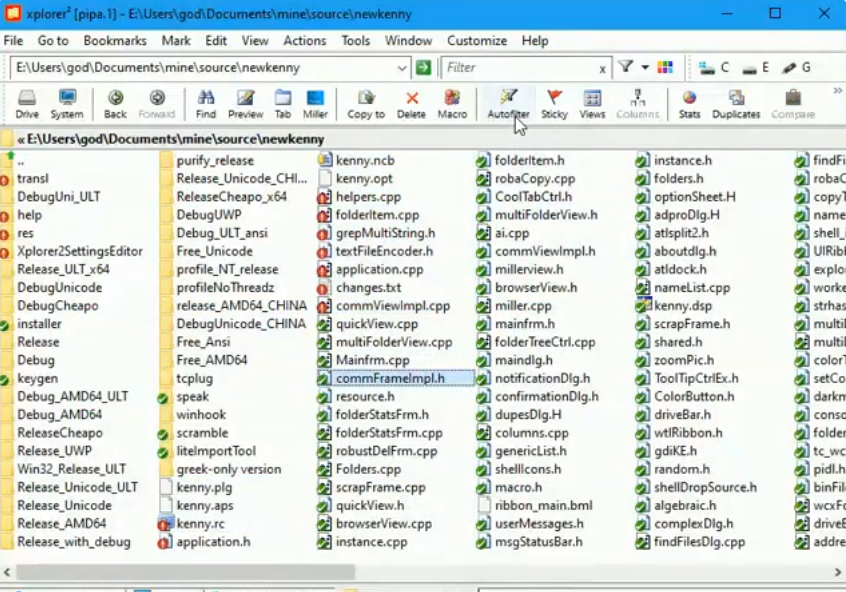The image size is (846, 592).
Task: Click the green Go arrow button
Action: coord(424,68)
